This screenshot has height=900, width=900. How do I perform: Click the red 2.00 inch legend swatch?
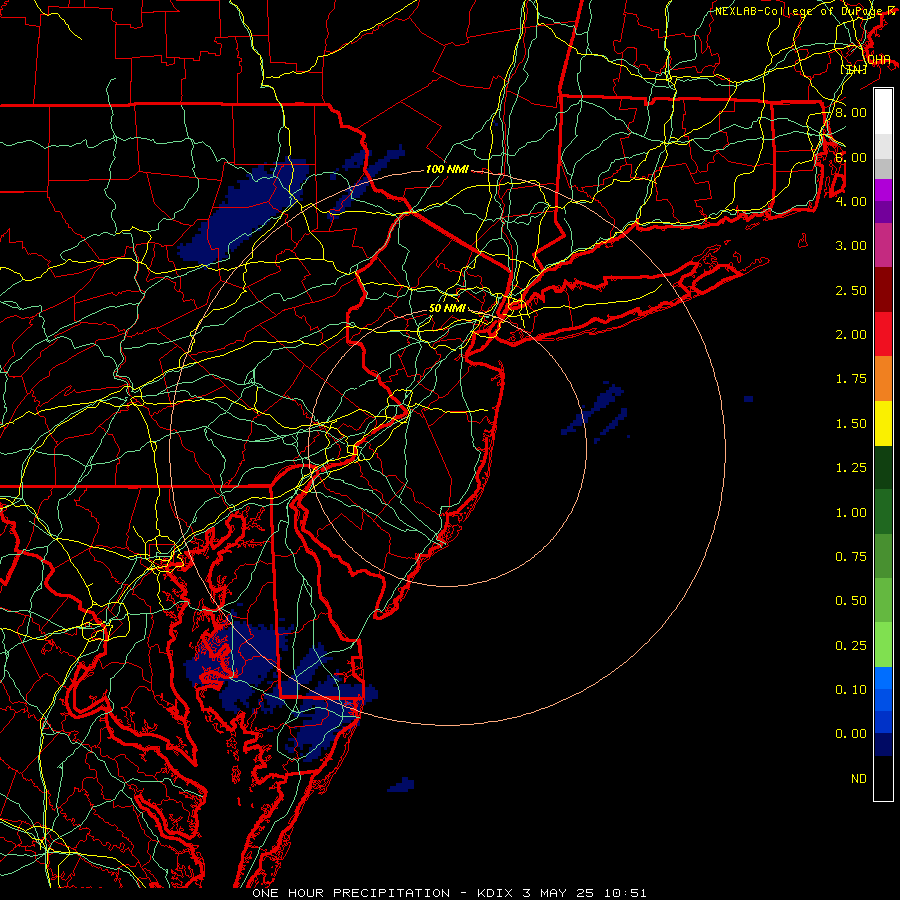pos(883,334)
